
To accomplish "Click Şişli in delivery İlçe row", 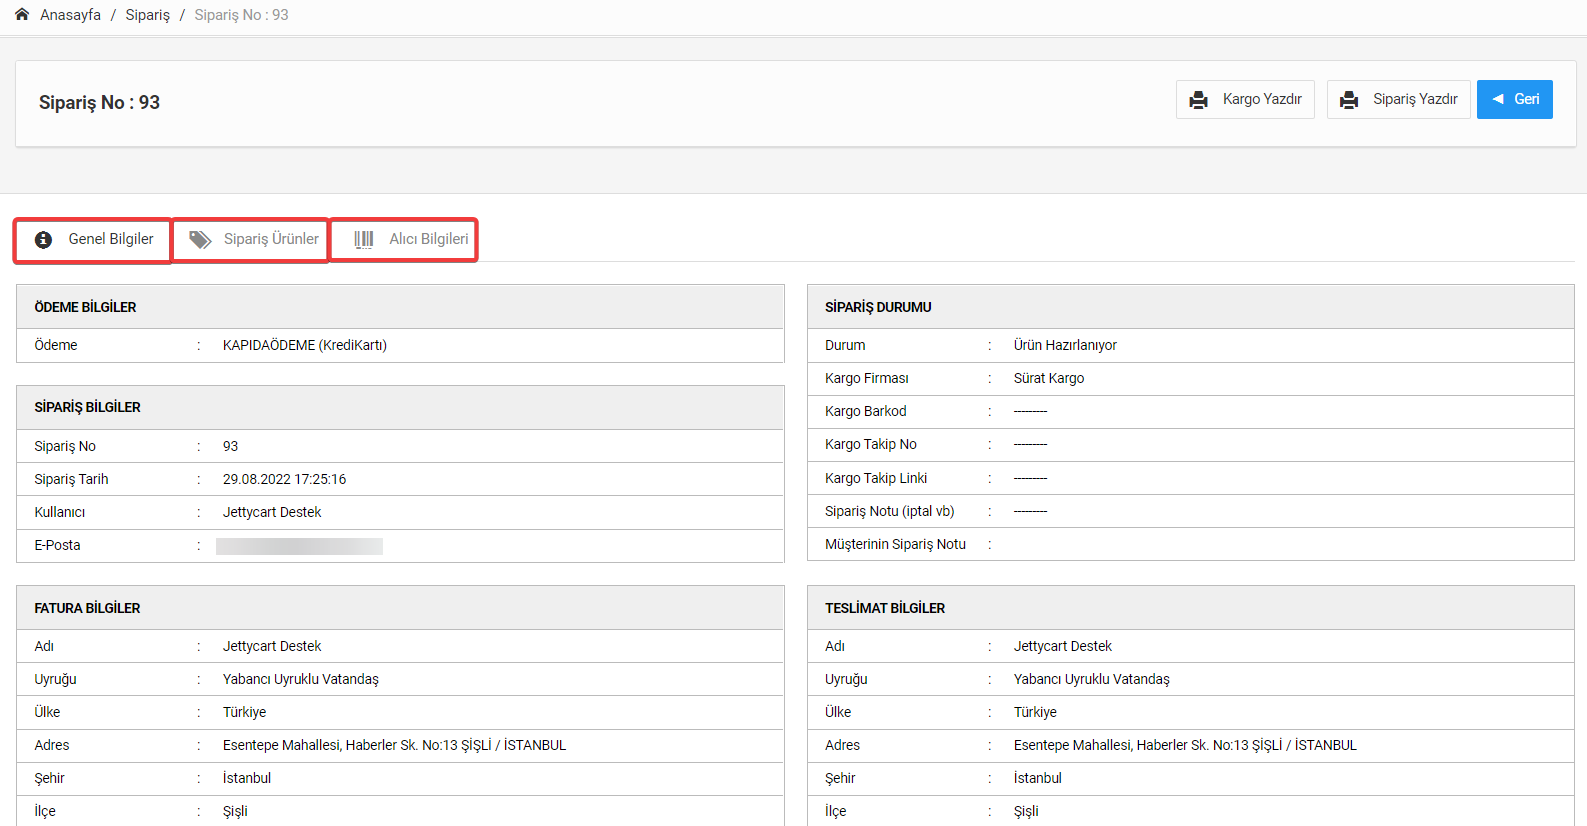I will click(1025, 811).
